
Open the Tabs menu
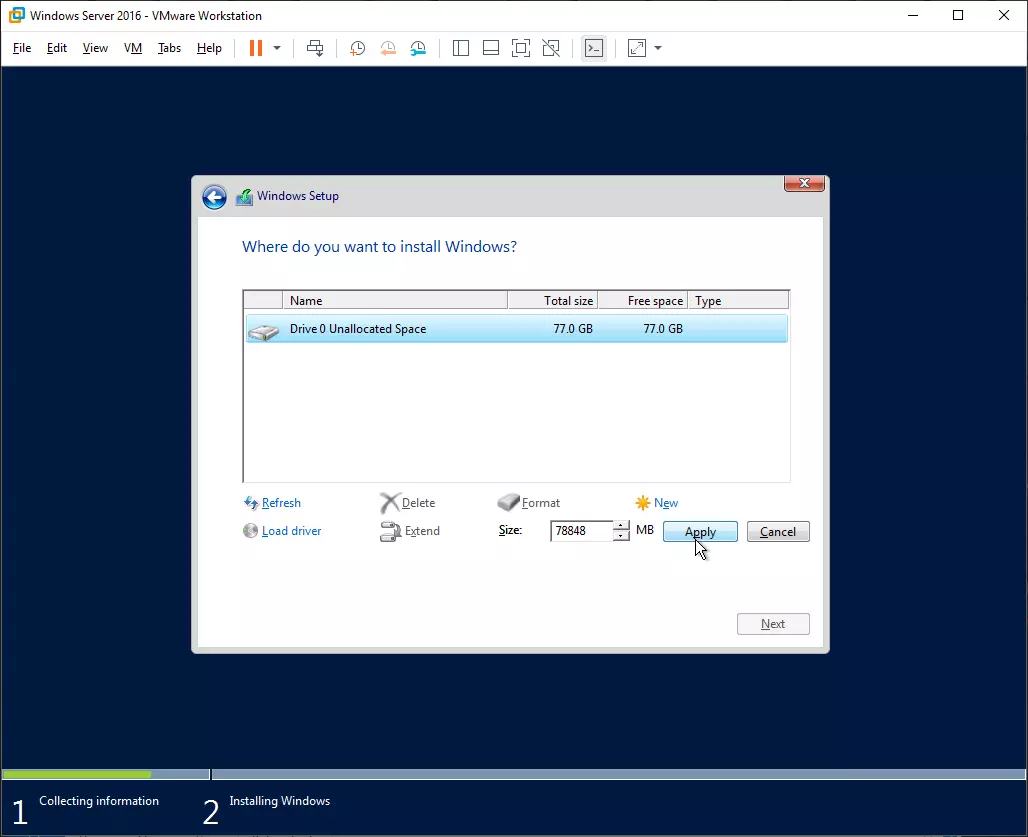[169, 48]
